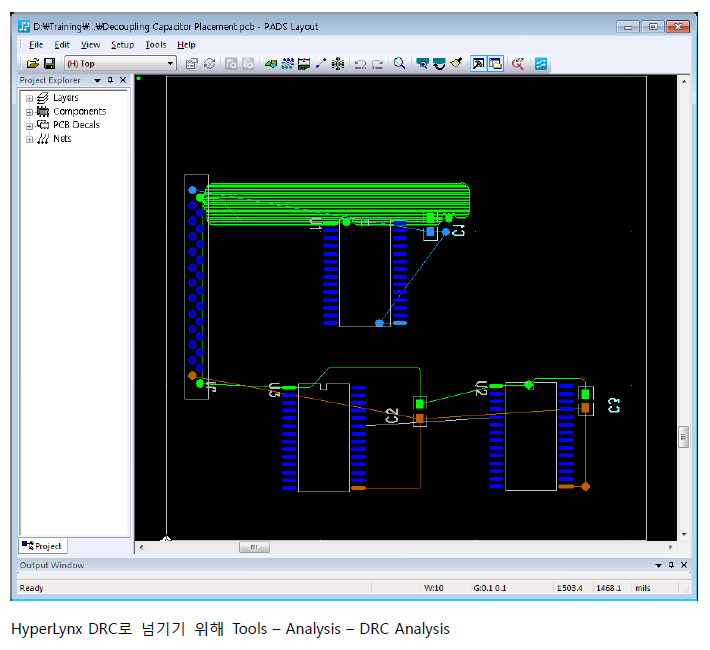The height and width of the screenshot is (650, 710).
Task: Pin the Project Explorer panel
Action: pos(110,80)
